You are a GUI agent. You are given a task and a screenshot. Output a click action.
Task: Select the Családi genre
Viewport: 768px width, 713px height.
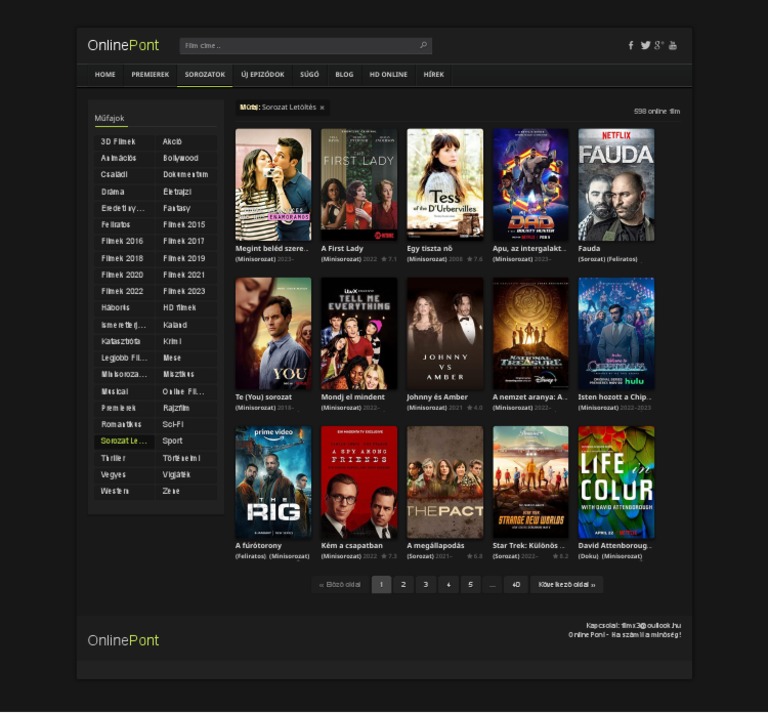click(124, 175)
